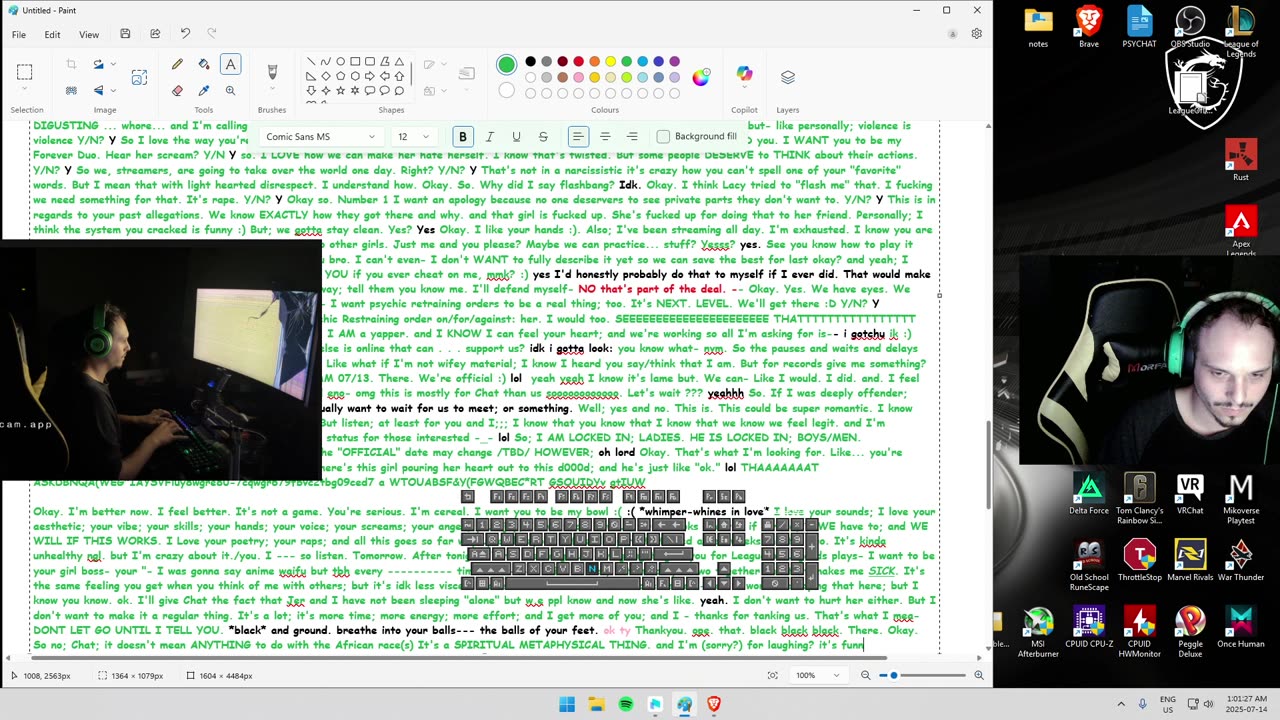The height and width of the screenshot is (720, 1280).
Task: Toggle Bold text formatting
Action: (462, 137)
